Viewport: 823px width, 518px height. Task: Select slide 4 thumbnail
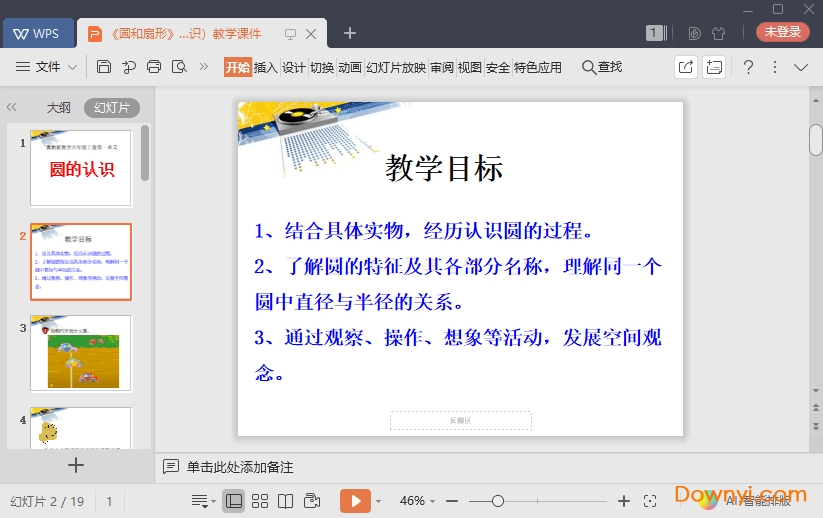[81, 428]
